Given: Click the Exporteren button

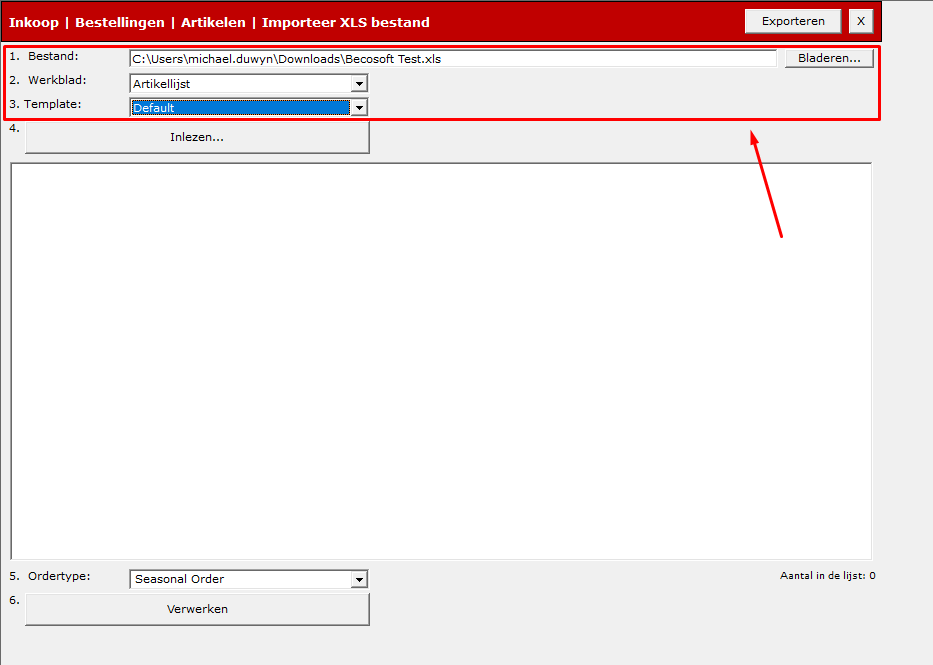Looking at the screenshot, I should coord(793,21).
